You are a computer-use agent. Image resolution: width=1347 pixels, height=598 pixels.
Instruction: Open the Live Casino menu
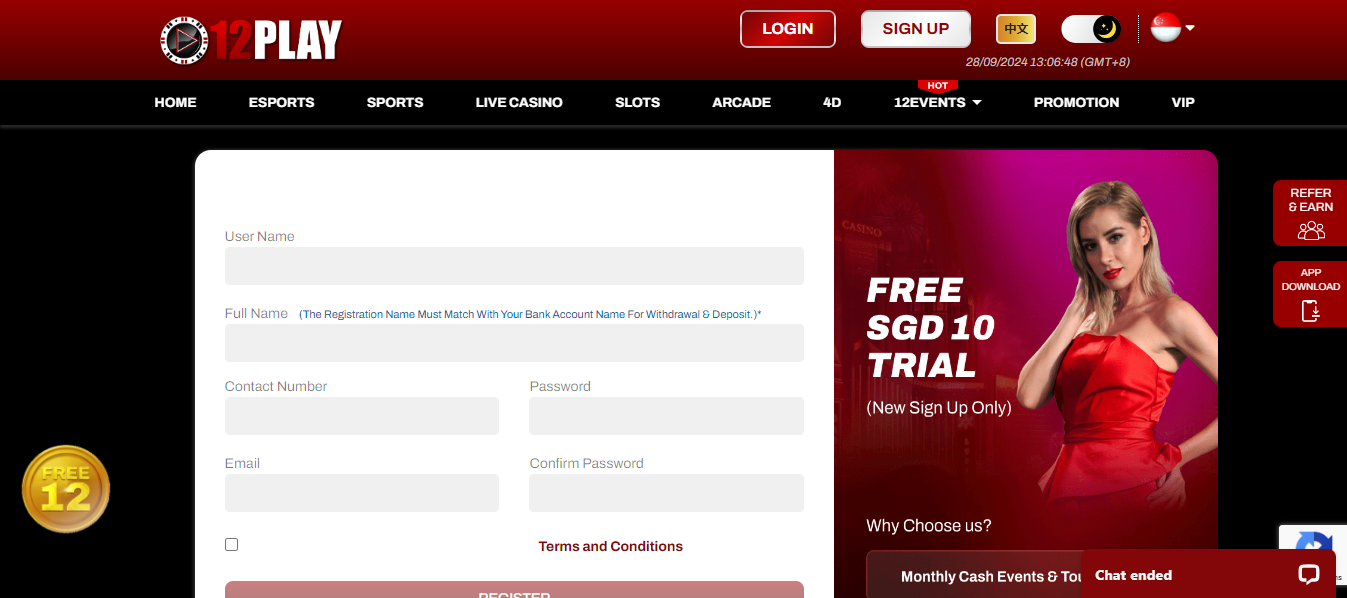tap(519, 102)
